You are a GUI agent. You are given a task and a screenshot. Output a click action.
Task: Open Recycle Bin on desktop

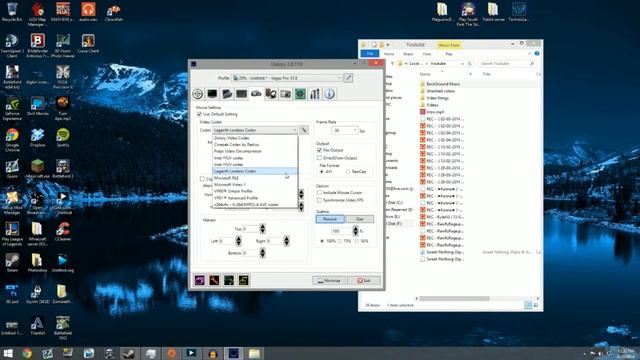(x=12, y=11)
